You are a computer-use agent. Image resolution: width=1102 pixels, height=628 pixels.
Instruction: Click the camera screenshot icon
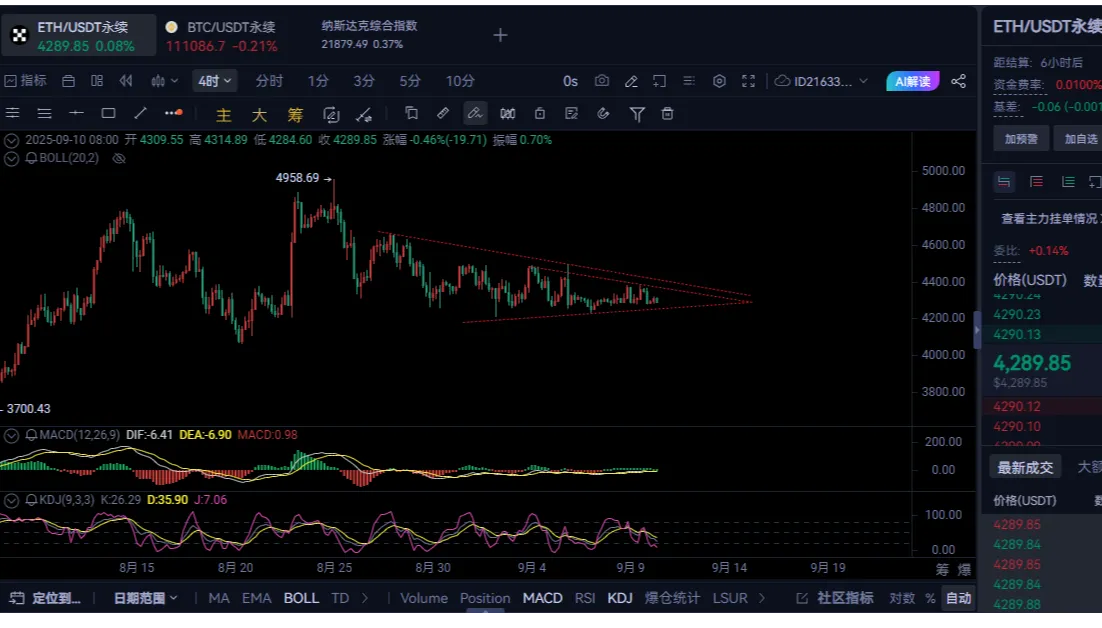[602, 81]
